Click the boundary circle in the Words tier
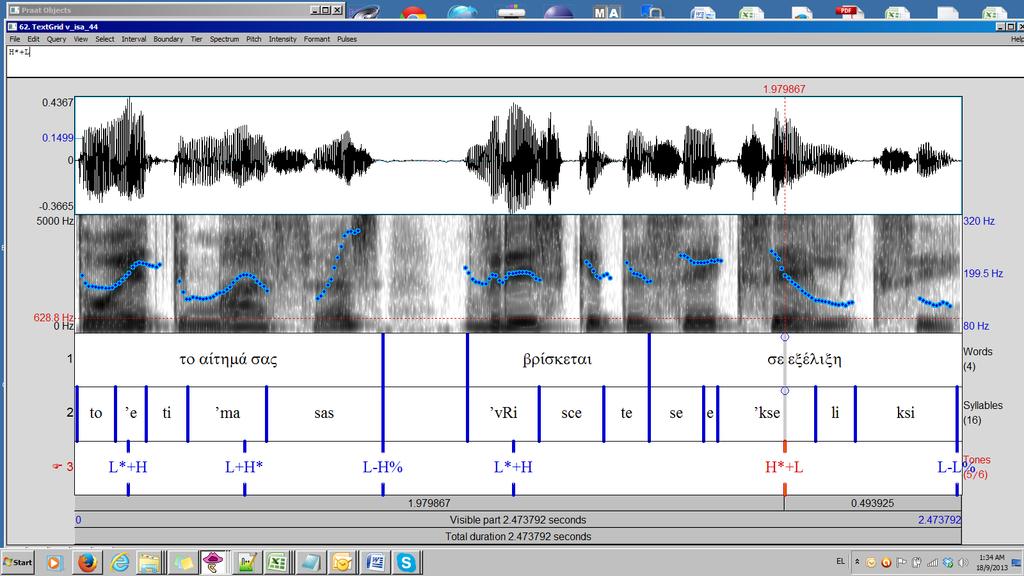 (784, 337)
